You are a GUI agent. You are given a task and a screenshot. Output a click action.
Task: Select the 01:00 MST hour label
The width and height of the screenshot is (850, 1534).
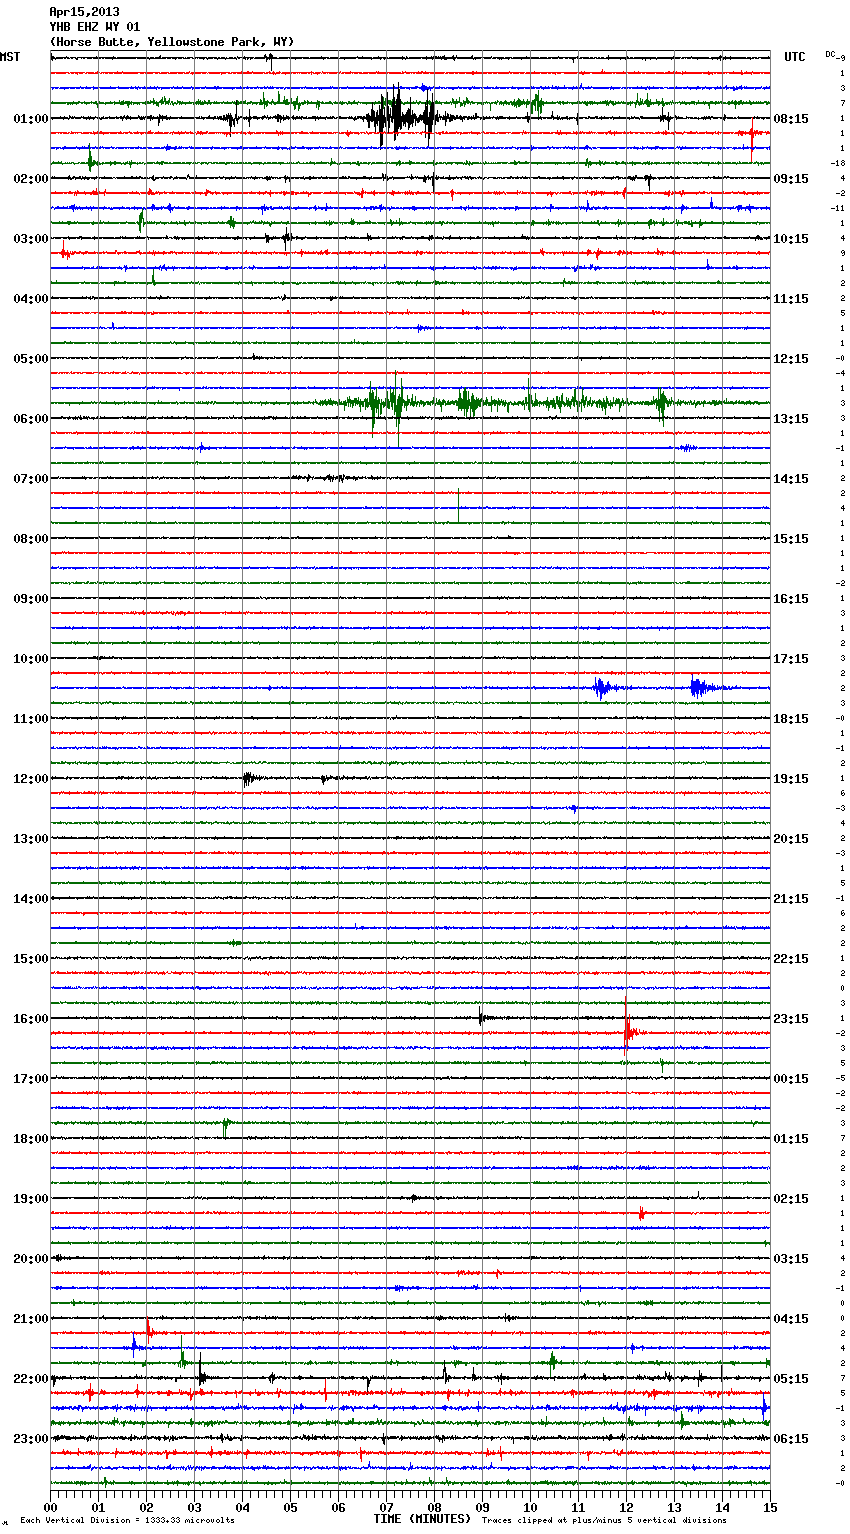(31, 119)
